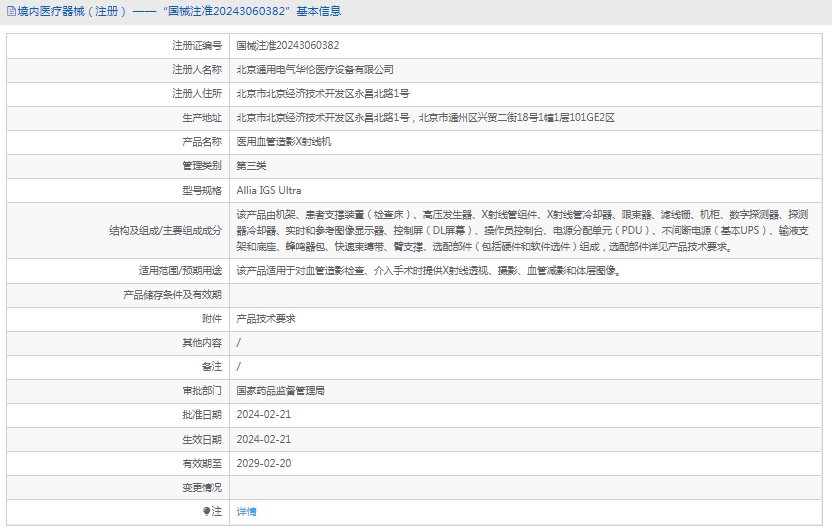Click the 生效日期 value 2024-02-21

pos(264,439)
